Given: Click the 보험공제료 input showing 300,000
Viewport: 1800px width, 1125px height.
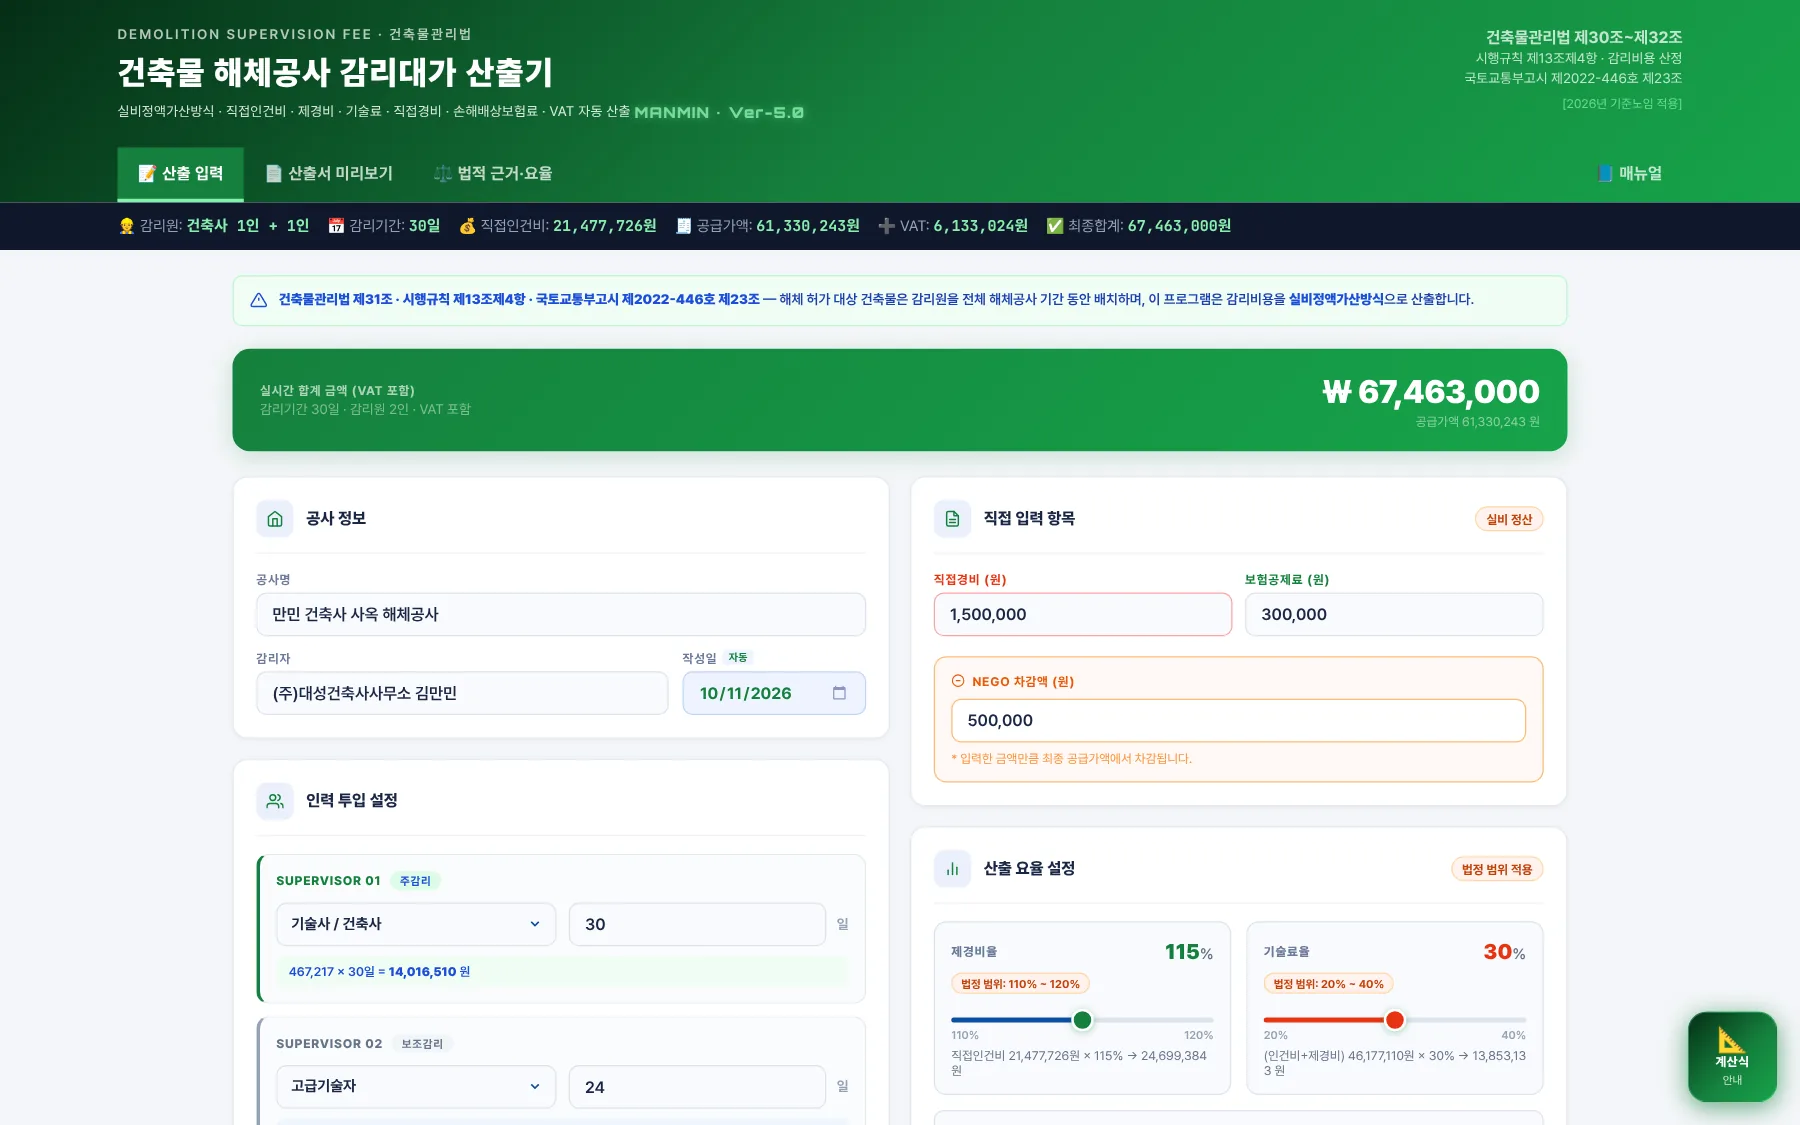Looking at the screenshot, I should click(1394, 614).
